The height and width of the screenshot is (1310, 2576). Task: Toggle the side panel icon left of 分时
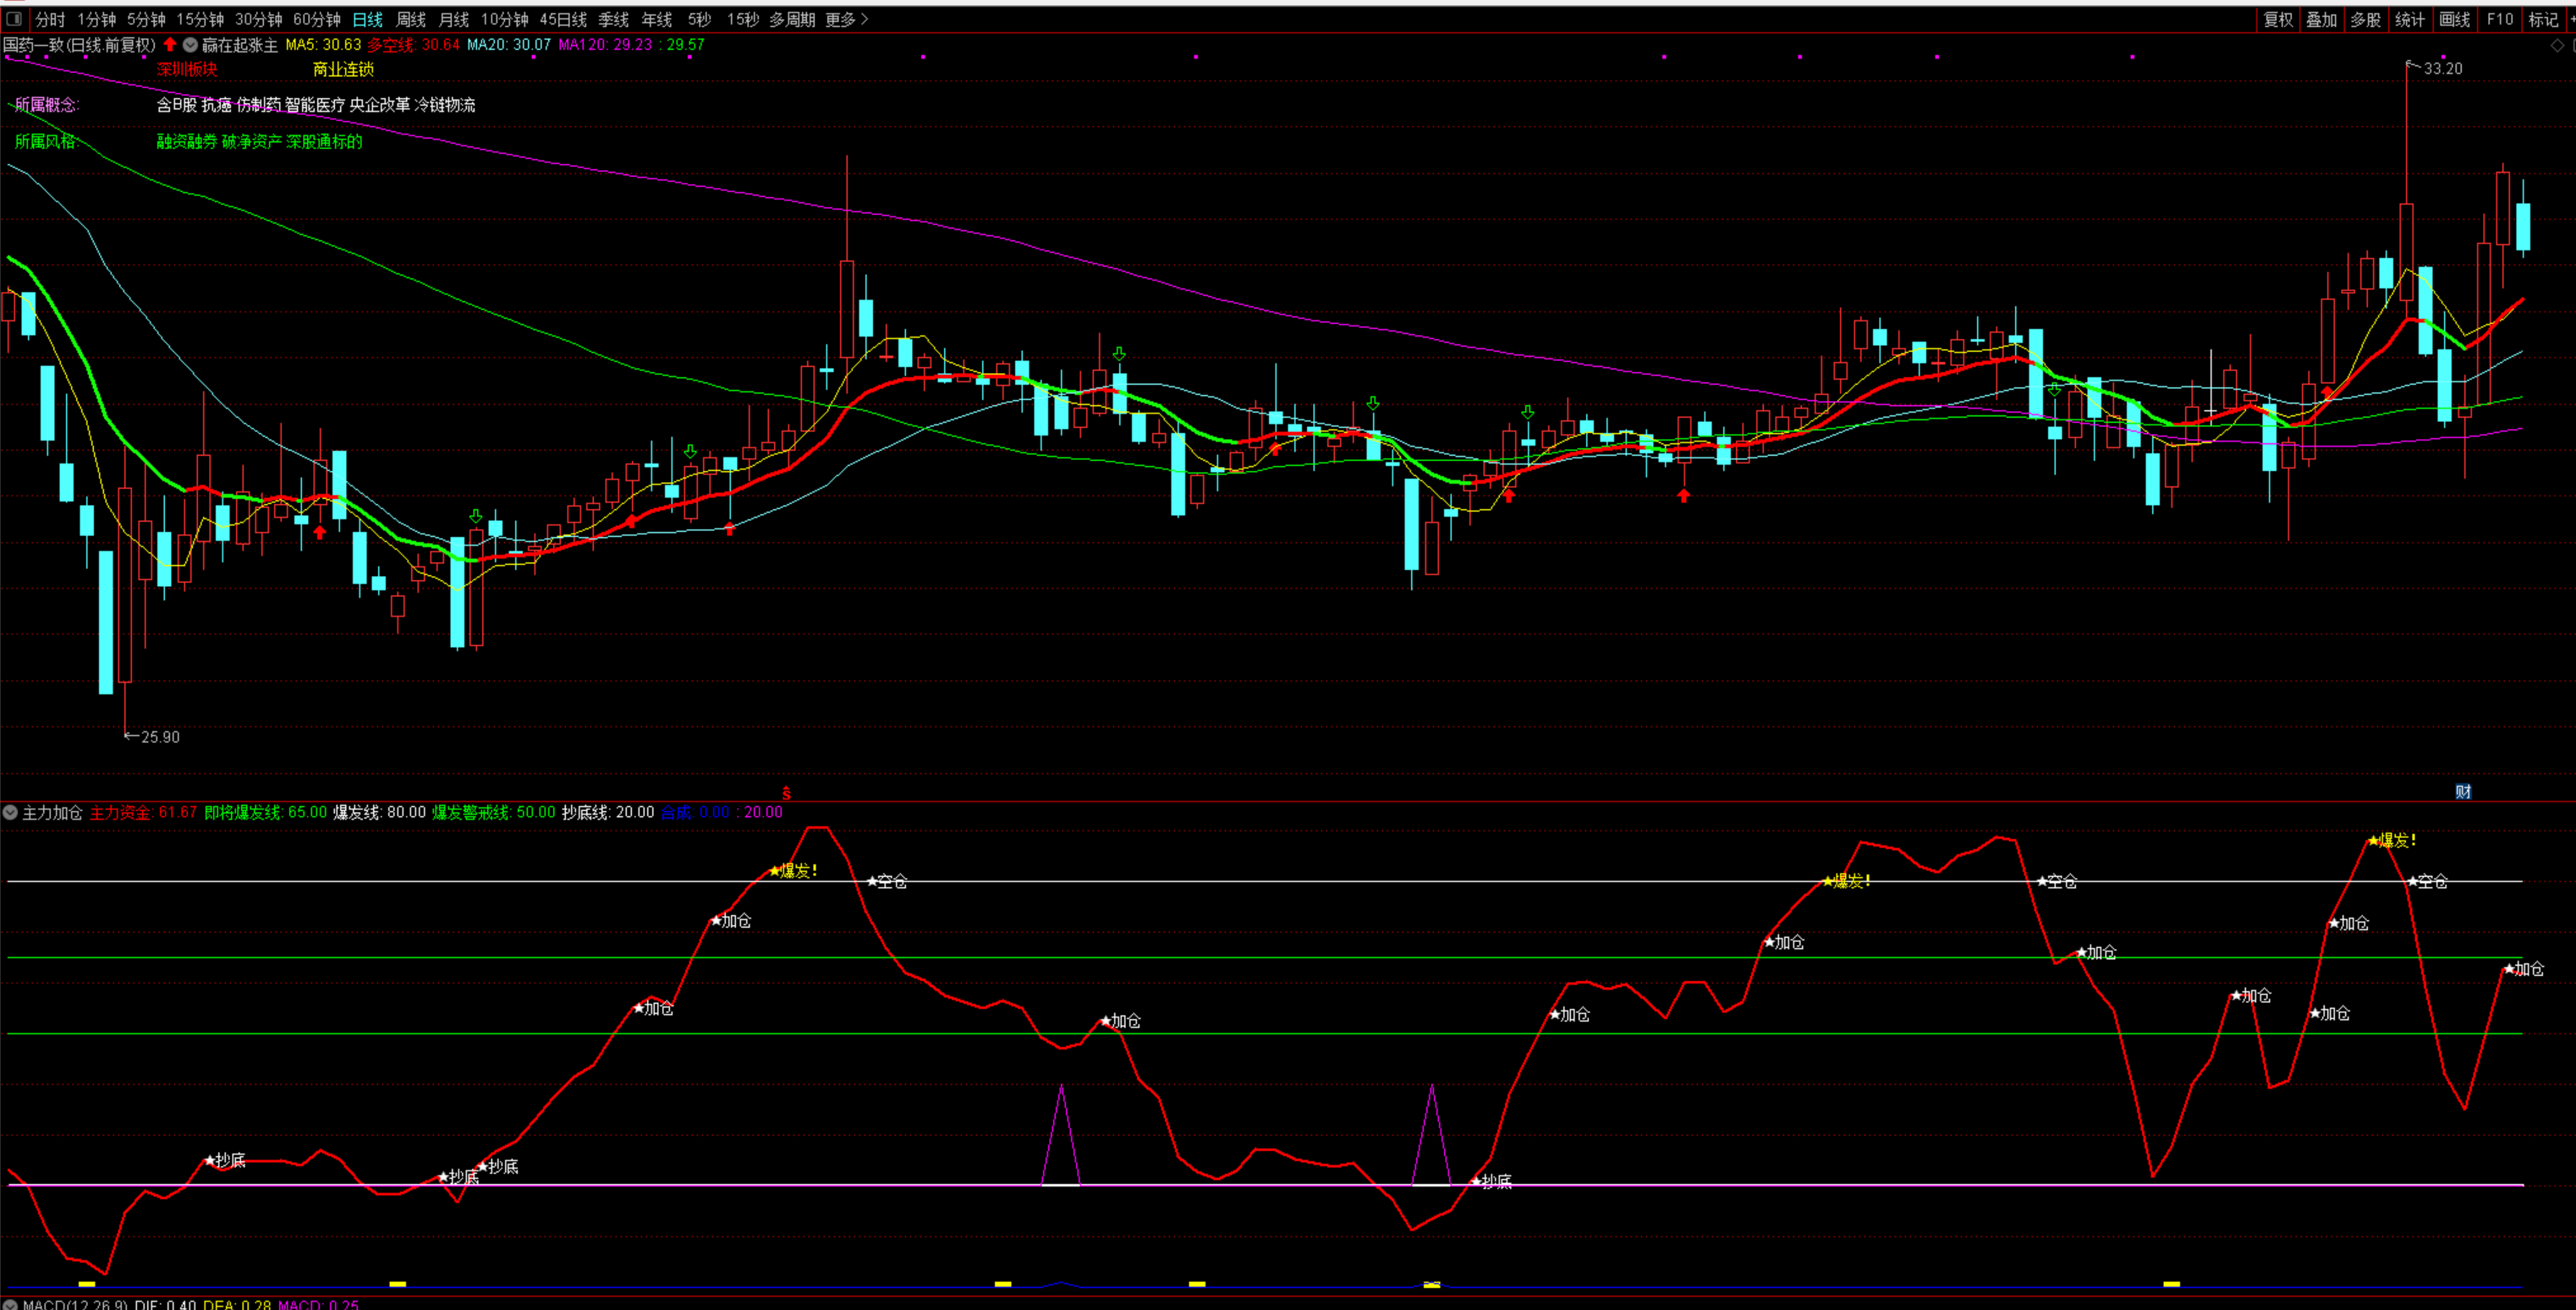click(x=14, y=19)
